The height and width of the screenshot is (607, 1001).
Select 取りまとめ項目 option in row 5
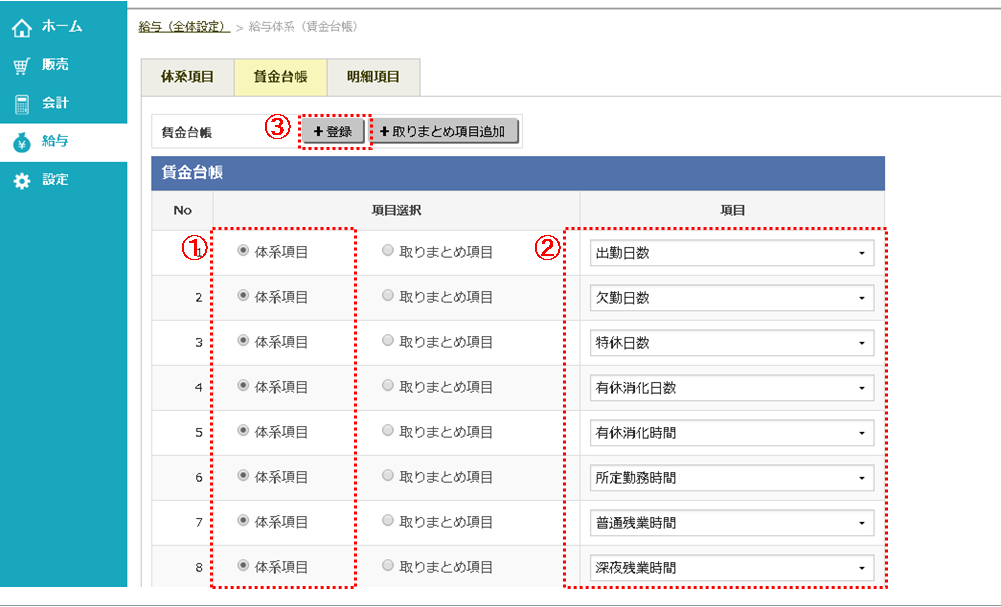pos(388,432)
